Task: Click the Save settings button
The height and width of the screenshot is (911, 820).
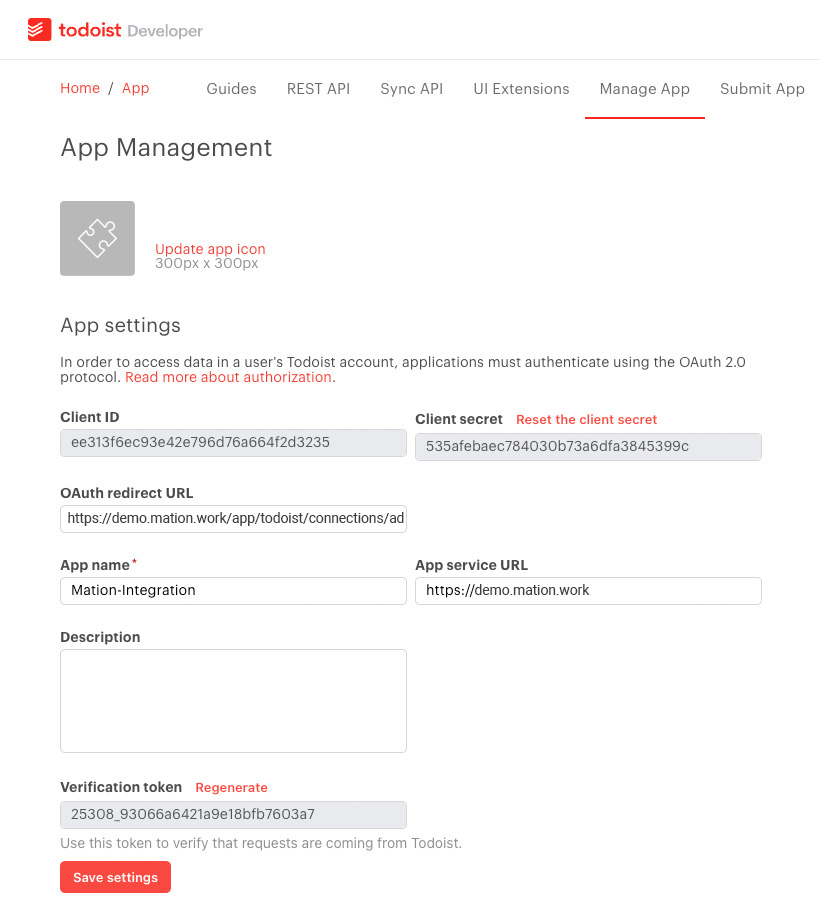Action: (x=116, y=877)
